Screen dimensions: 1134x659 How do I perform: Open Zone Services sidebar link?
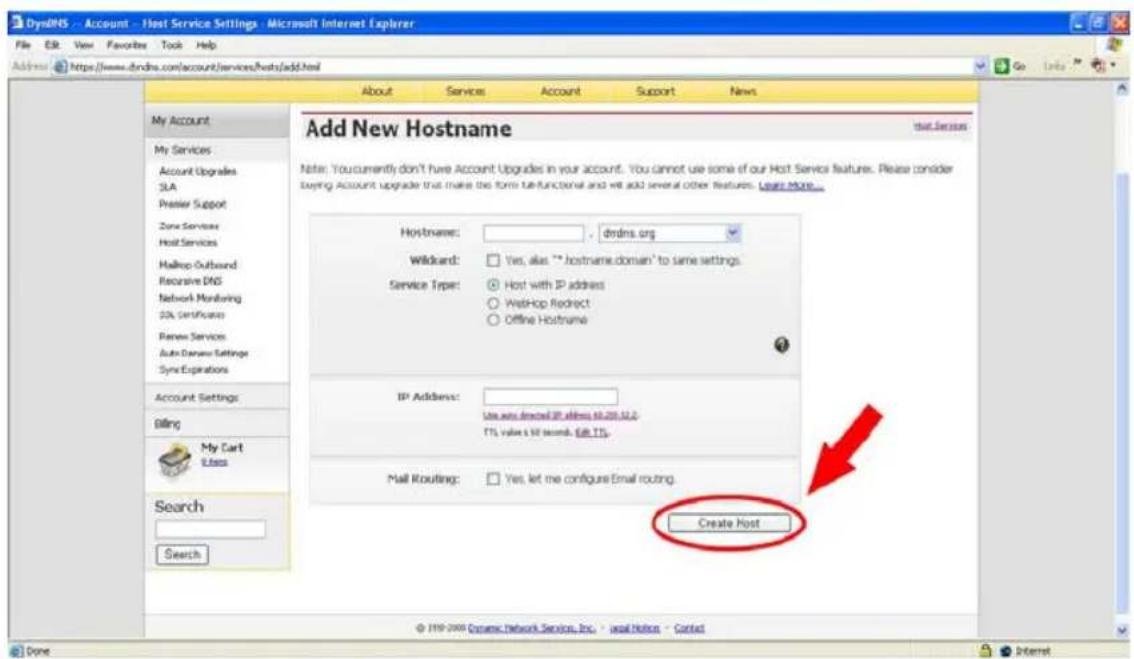[x=189, y=226]
